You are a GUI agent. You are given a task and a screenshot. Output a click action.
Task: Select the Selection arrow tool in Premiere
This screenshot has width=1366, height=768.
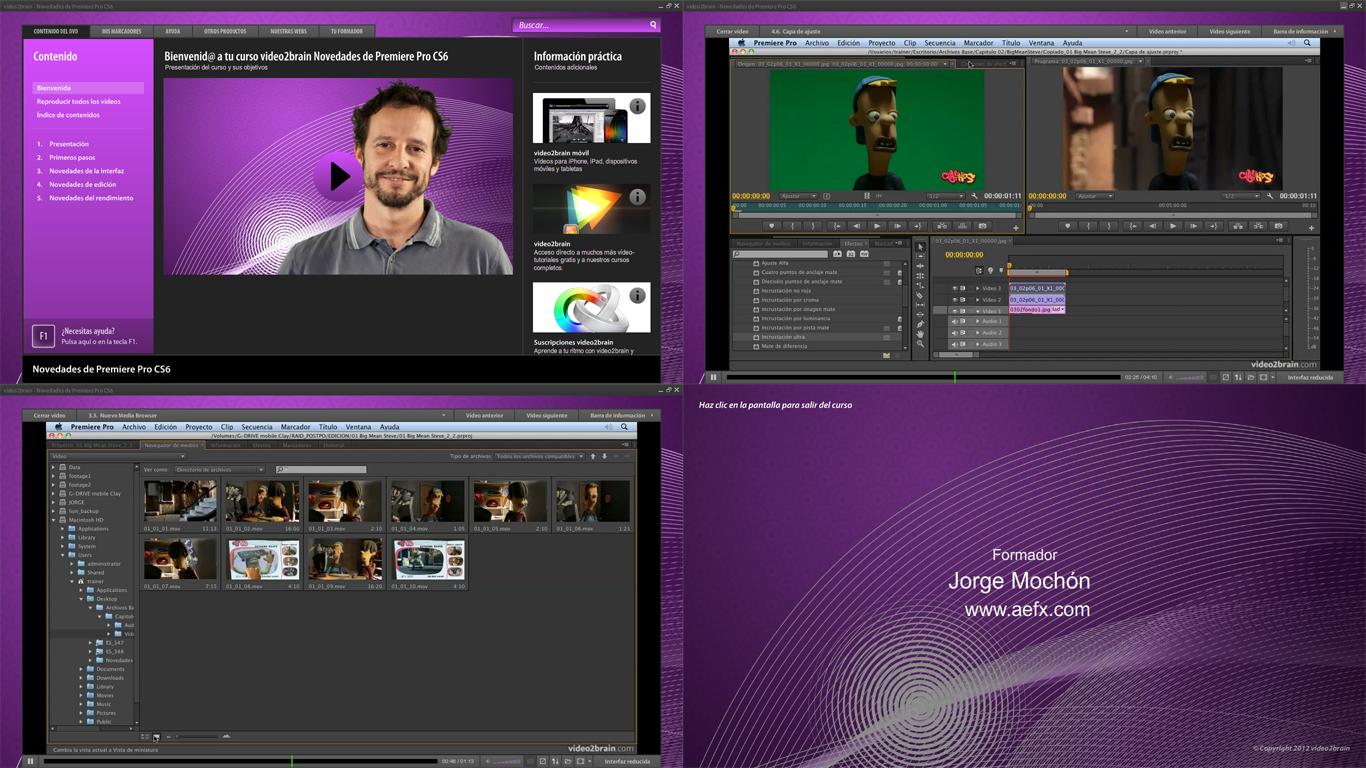click(920, 247)
